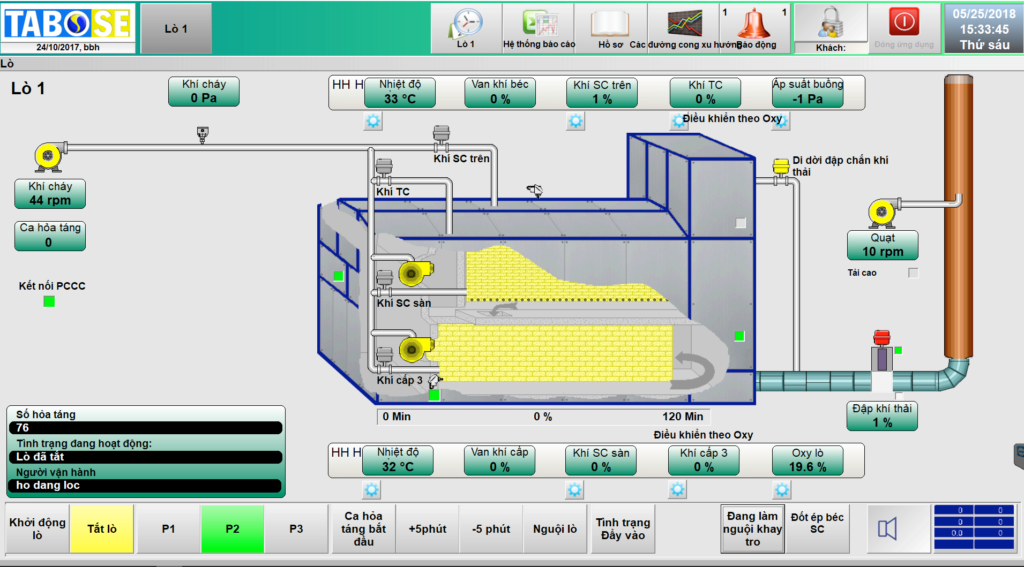Click the Đập khí thải 1 % value

coord(881,423)
